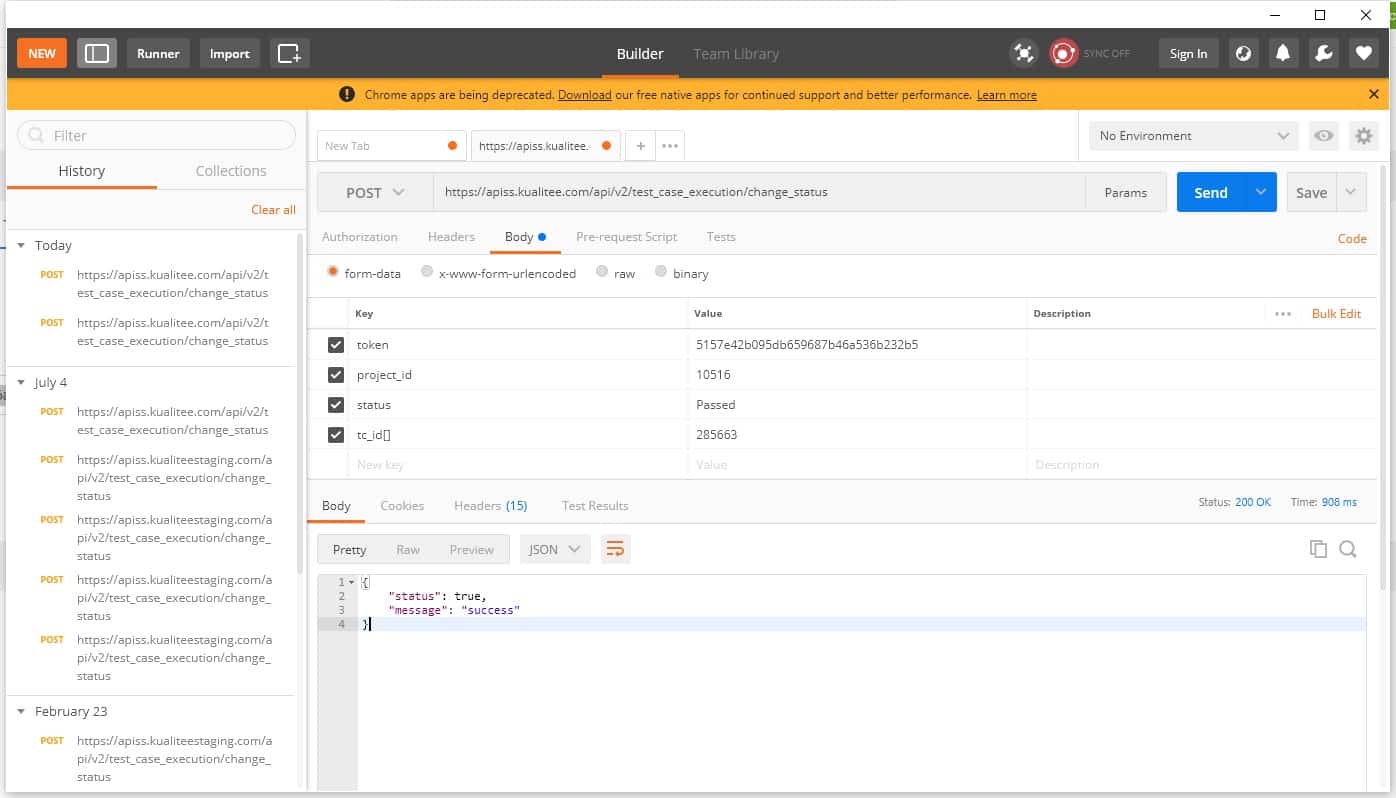Image resolution: width=1396 pixels, height=798 pixels.
Task: Collapse the Today history group
Action: coord(21,245)
